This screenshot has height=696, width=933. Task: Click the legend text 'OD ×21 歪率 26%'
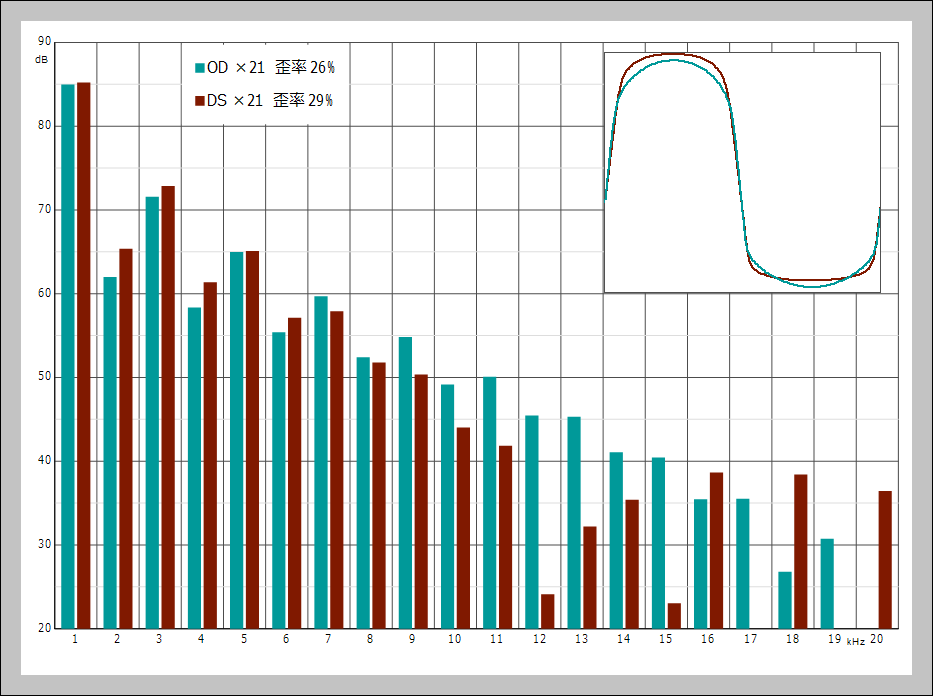click(271, 68)
